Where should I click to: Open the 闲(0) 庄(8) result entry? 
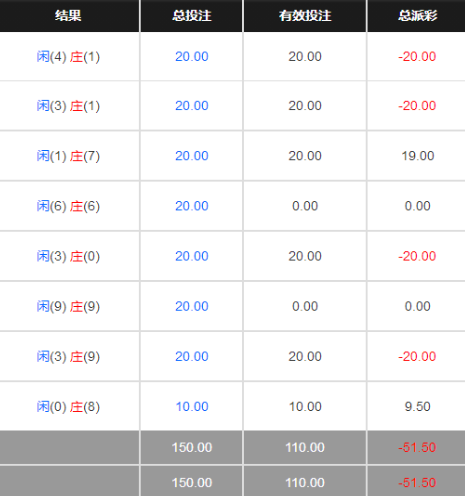click(x=68, y=406)
